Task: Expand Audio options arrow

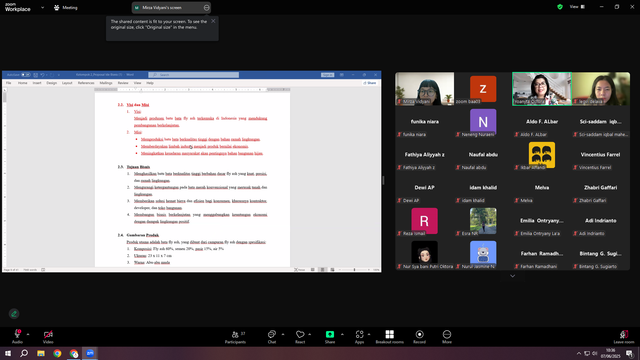Action: pyautogui.click(x=28, y=334)
